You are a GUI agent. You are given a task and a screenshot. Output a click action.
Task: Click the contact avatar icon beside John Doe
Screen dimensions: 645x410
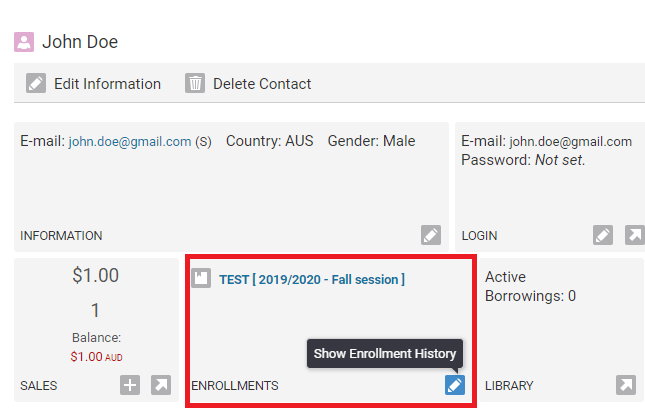pos(24,42)
